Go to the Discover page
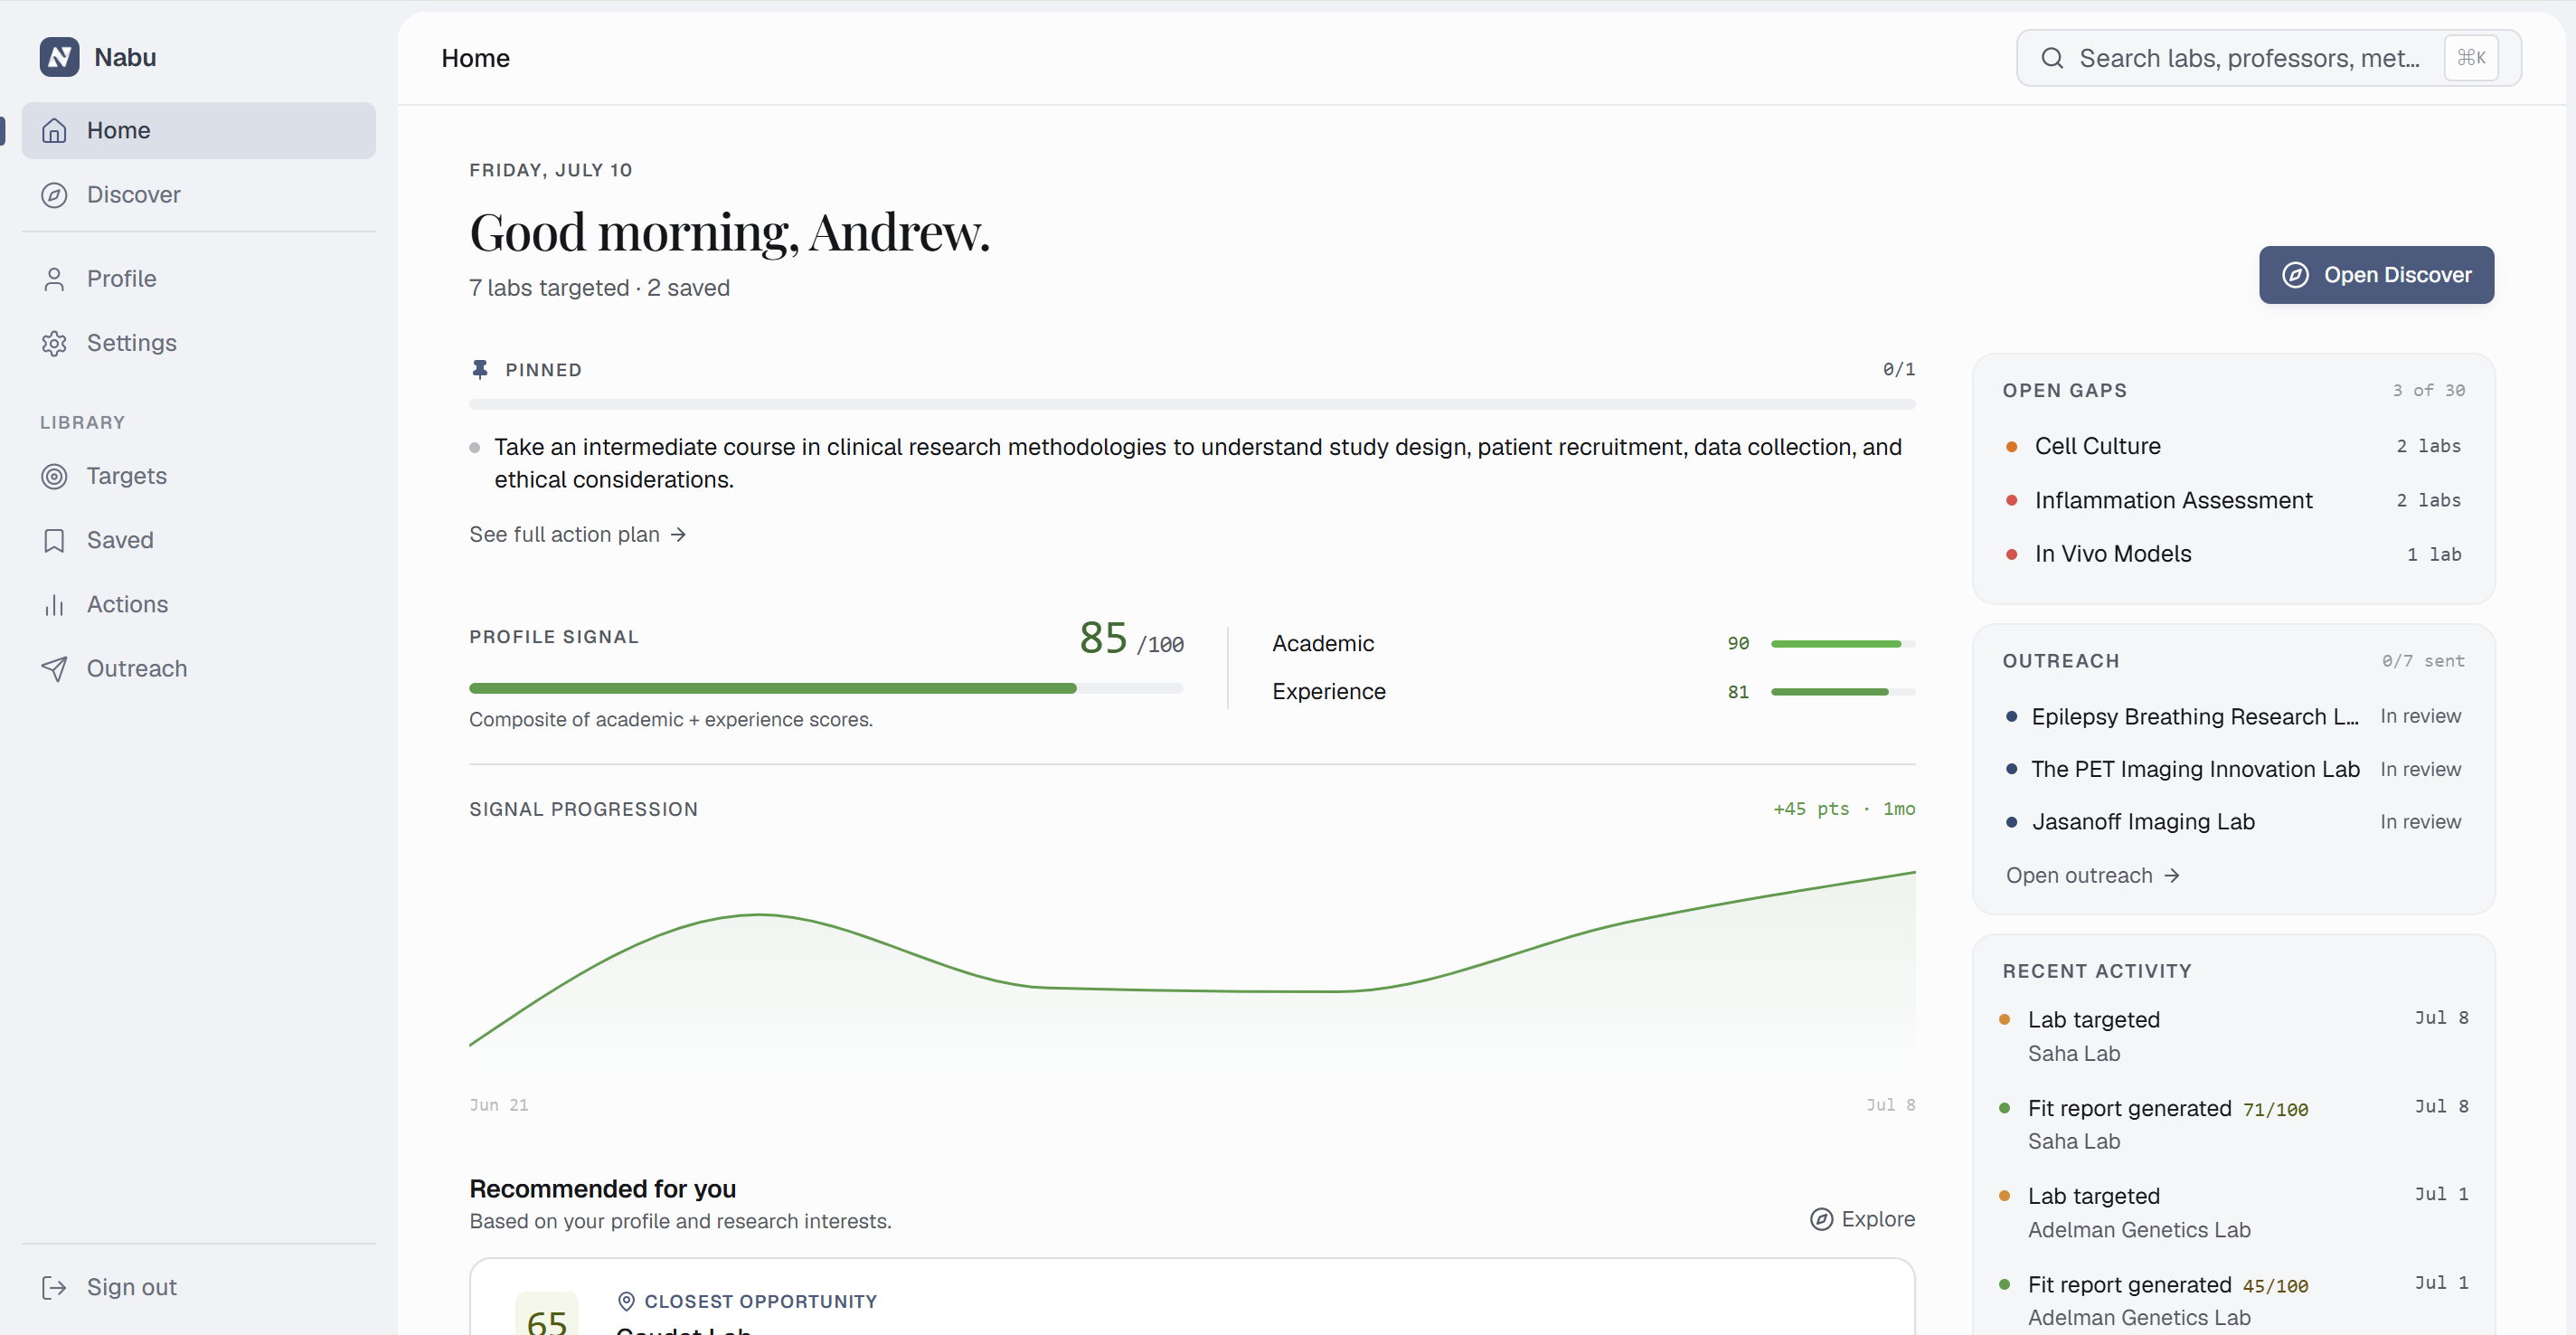Image resolution: width=2576 pixels, height=1335 pixels. (198, 194)
